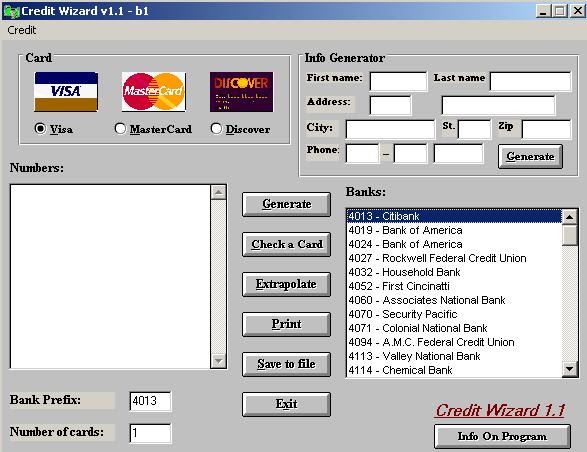Click inside the Numbers list box
Screen dimensions: 587x452
(110, 276)
